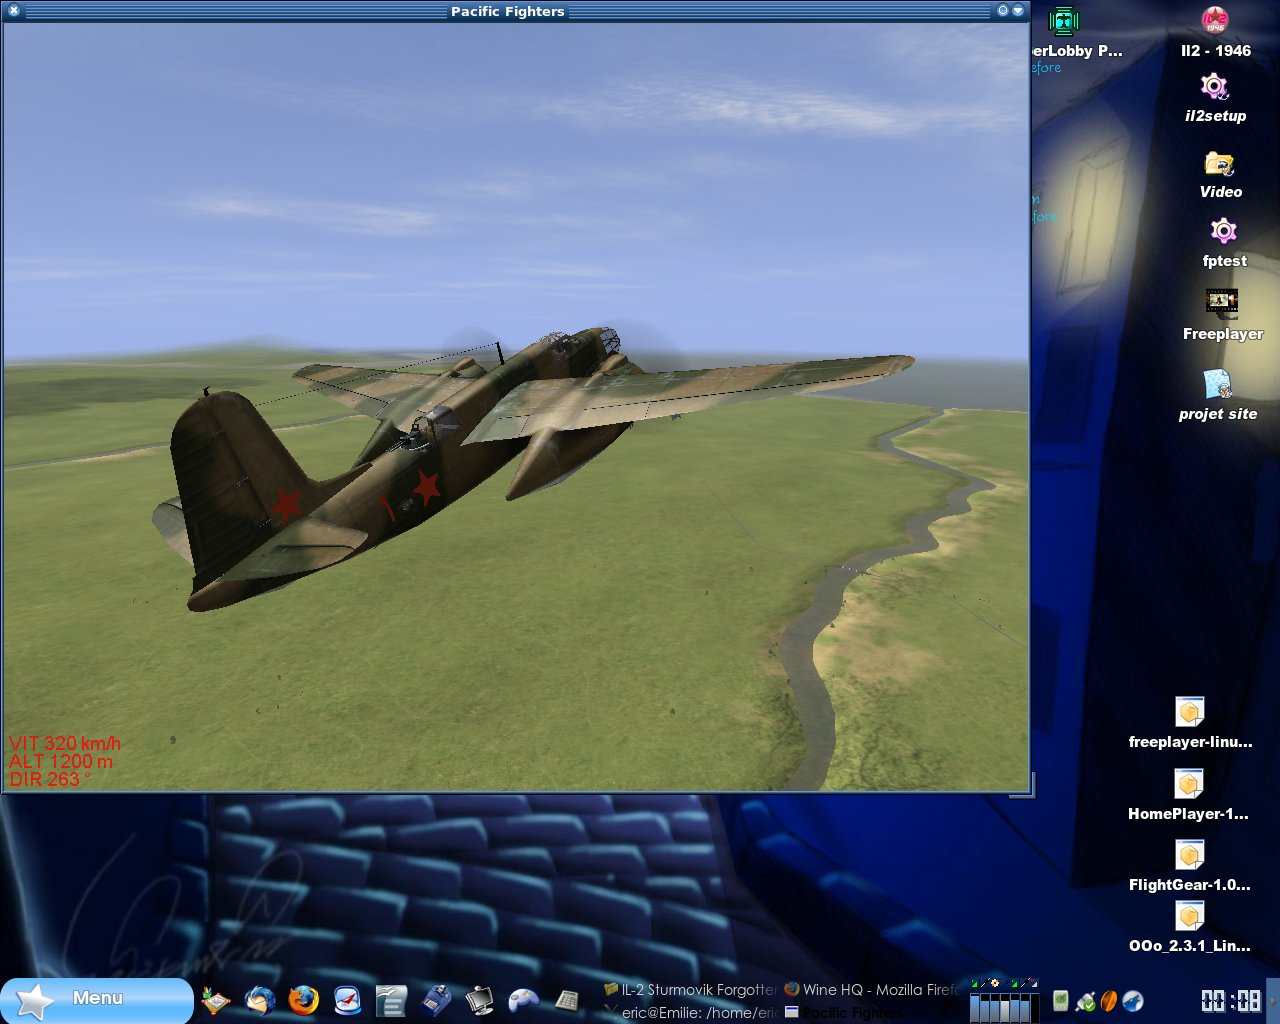Click the orange oval tray icon

(1109, 1000)
